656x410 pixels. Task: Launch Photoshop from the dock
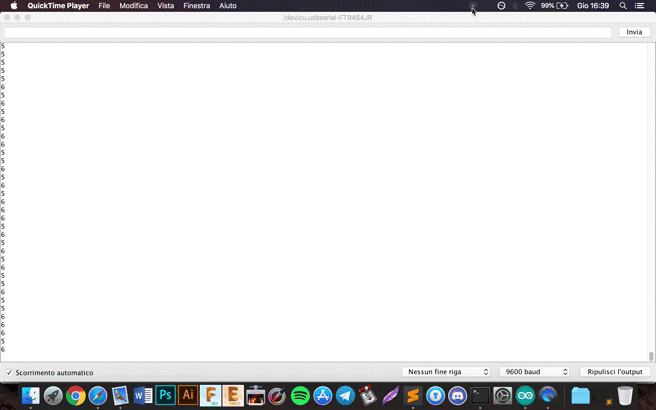[x=165, y=395]
